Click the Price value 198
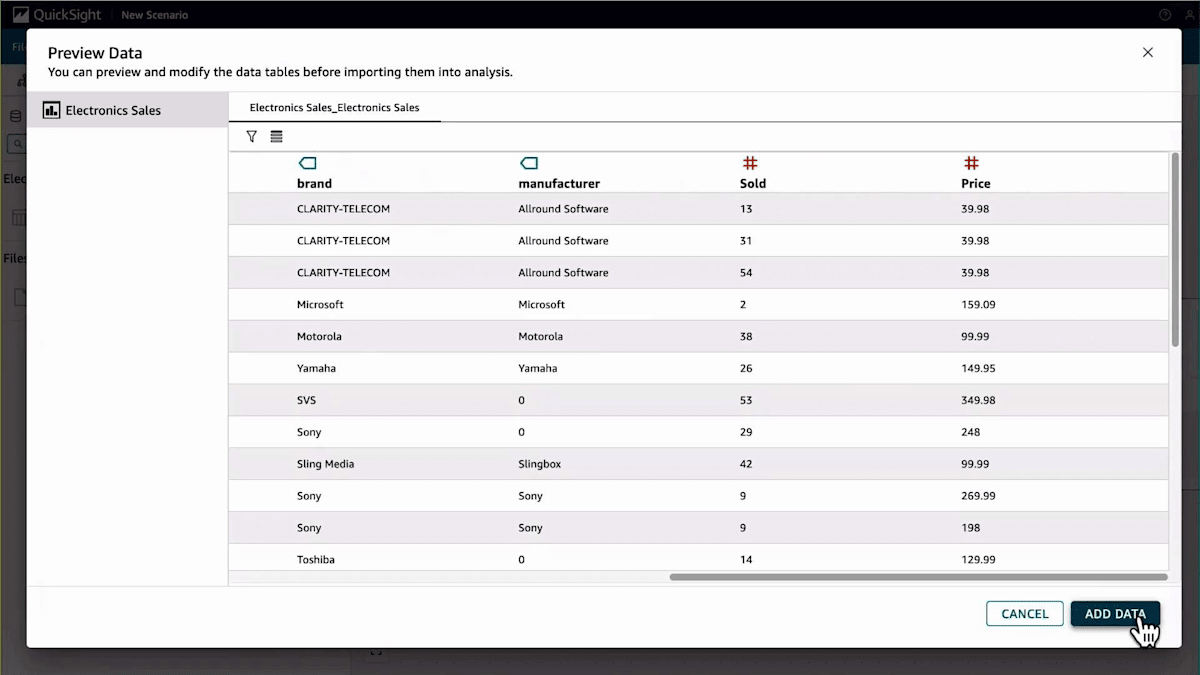Image resolution: width=1200 pixels, height=675 pixels. (970, 528)
